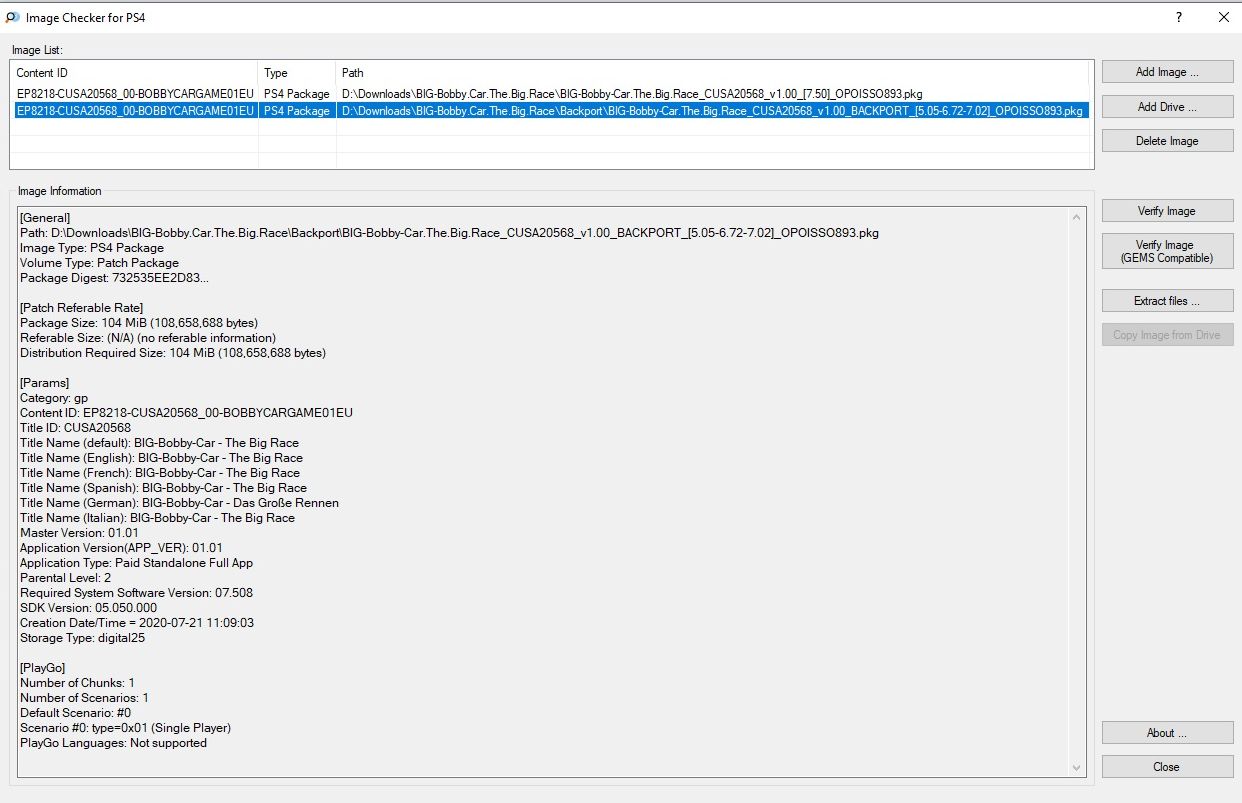
Task: Click the 'Number of Scenarios: 1' line
Action: point(85,698)
